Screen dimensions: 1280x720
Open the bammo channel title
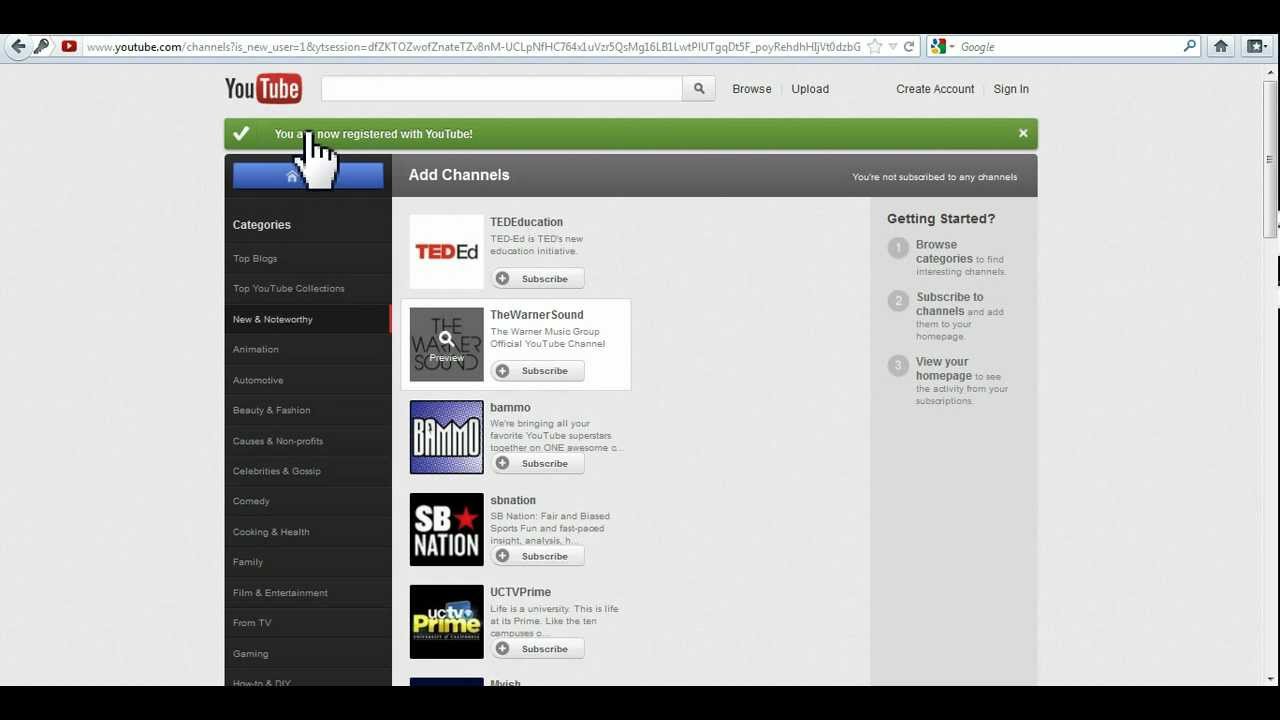pyautogui.click(x=510, y=408)
